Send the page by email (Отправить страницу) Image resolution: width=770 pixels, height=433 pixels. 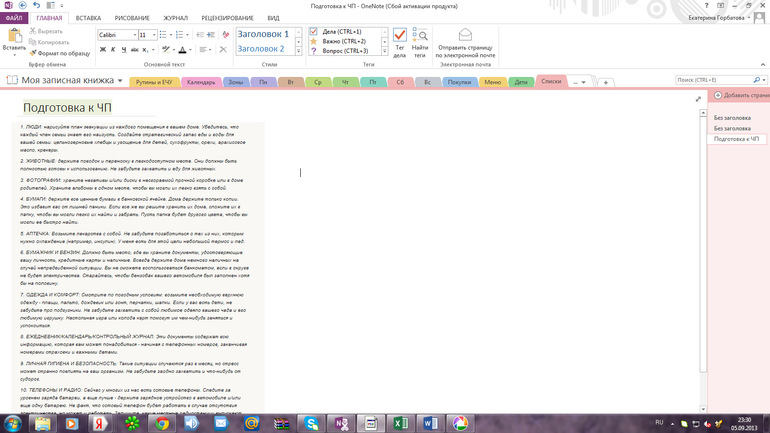tap(465, 42)
